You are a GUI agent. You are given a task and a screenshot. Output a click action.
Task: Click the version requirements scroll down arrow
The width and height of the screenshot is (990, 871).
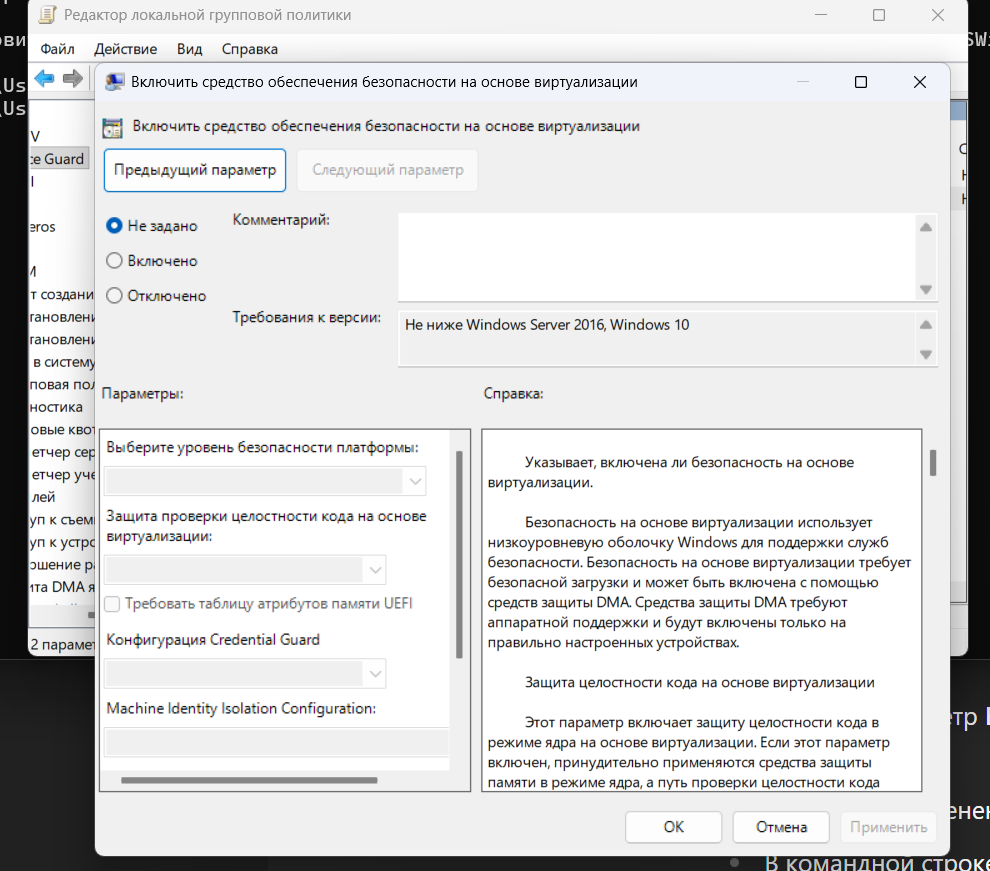point(926,354)
